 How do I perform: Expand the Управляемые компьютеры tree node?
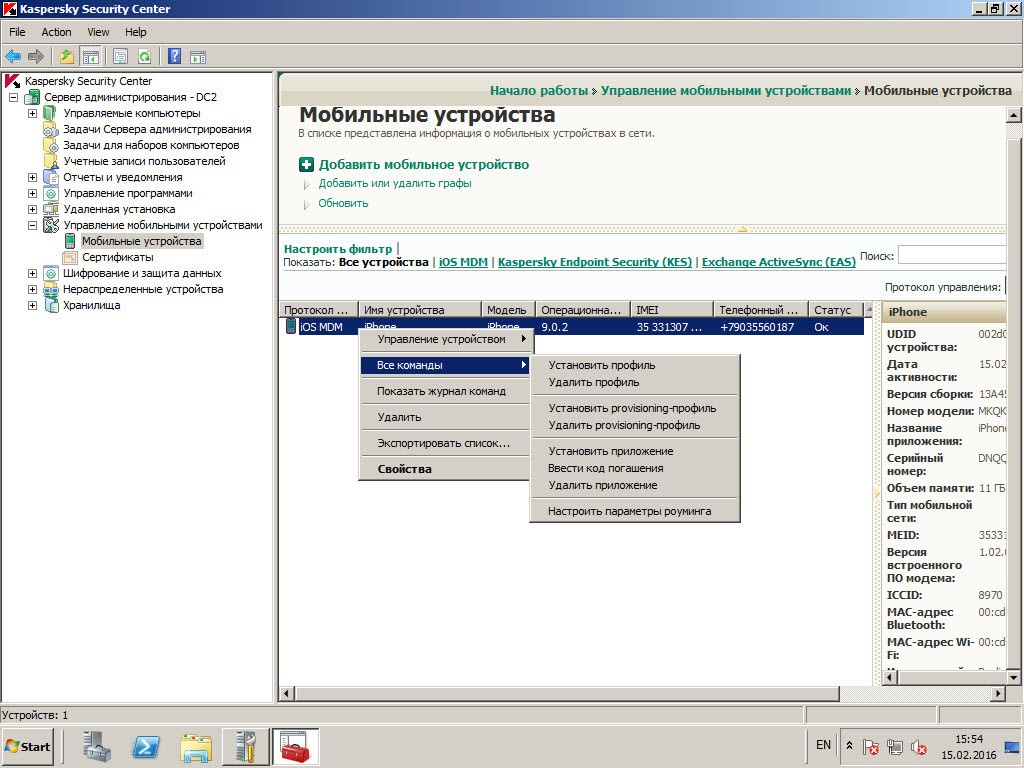coord(32,114)
